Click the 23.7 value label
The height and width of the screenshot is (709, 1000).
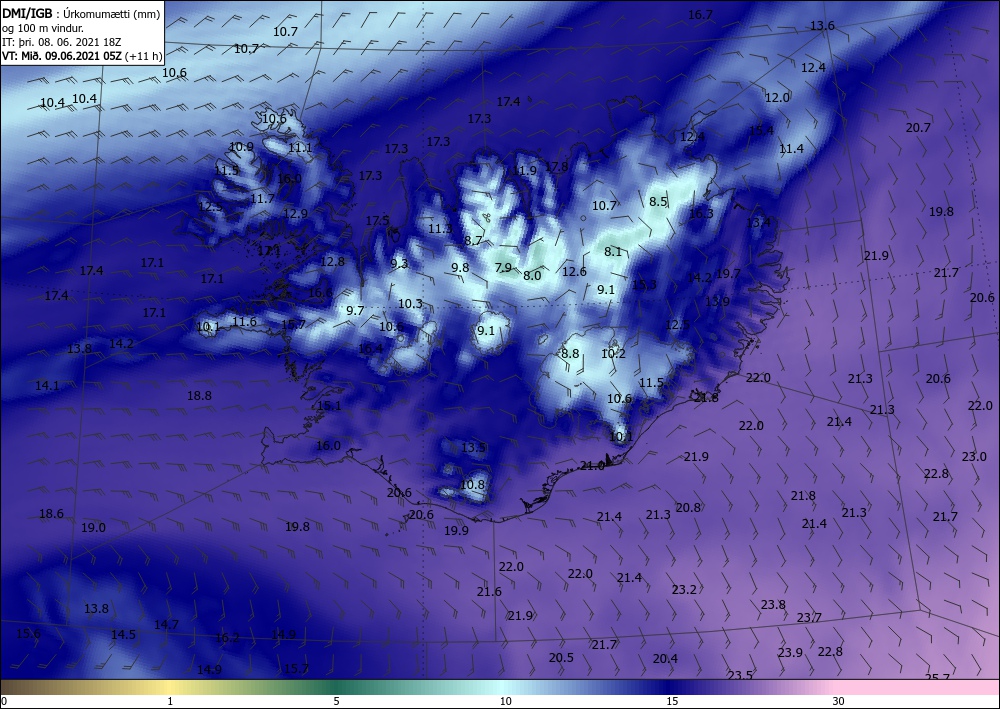(x=809, y=617)
